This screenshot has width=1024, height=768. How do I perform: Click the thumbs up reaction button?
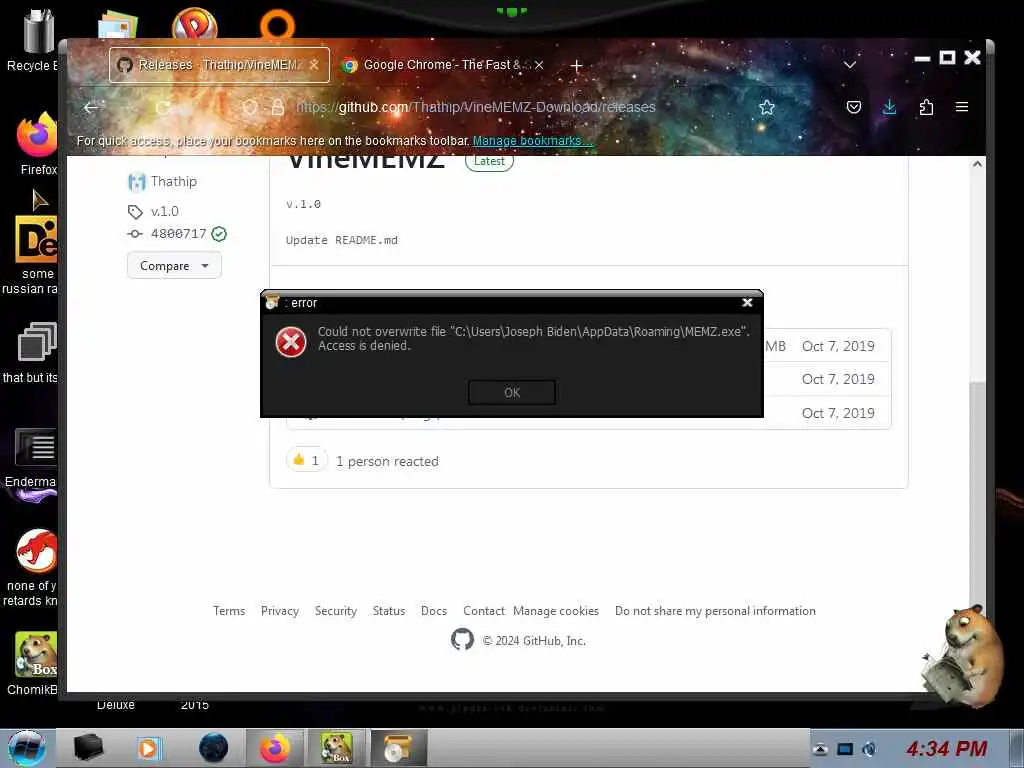(306, 460)
